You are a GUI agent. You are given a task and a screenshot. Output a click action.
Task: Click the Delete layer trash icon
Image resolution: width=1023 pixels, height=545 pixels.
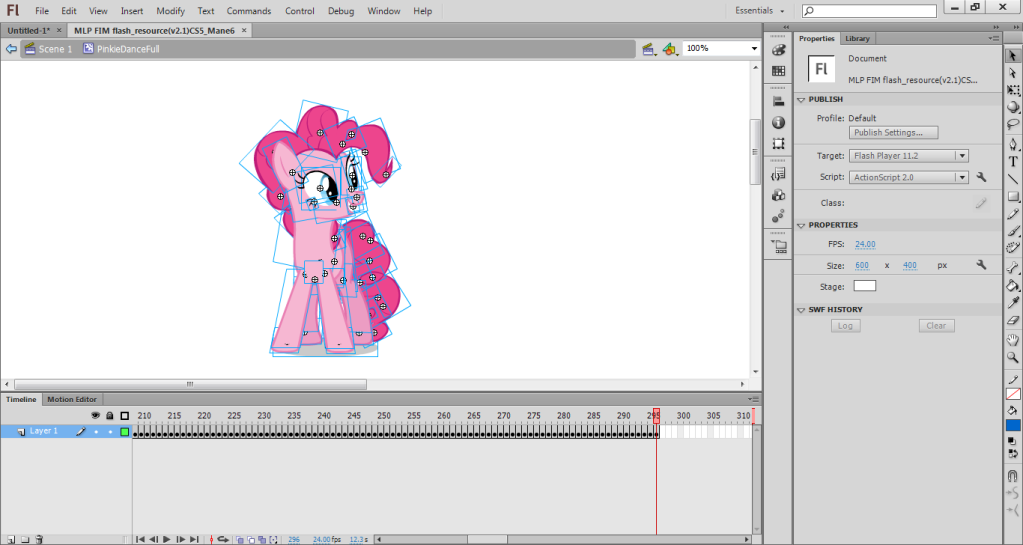tap(39, 539)
